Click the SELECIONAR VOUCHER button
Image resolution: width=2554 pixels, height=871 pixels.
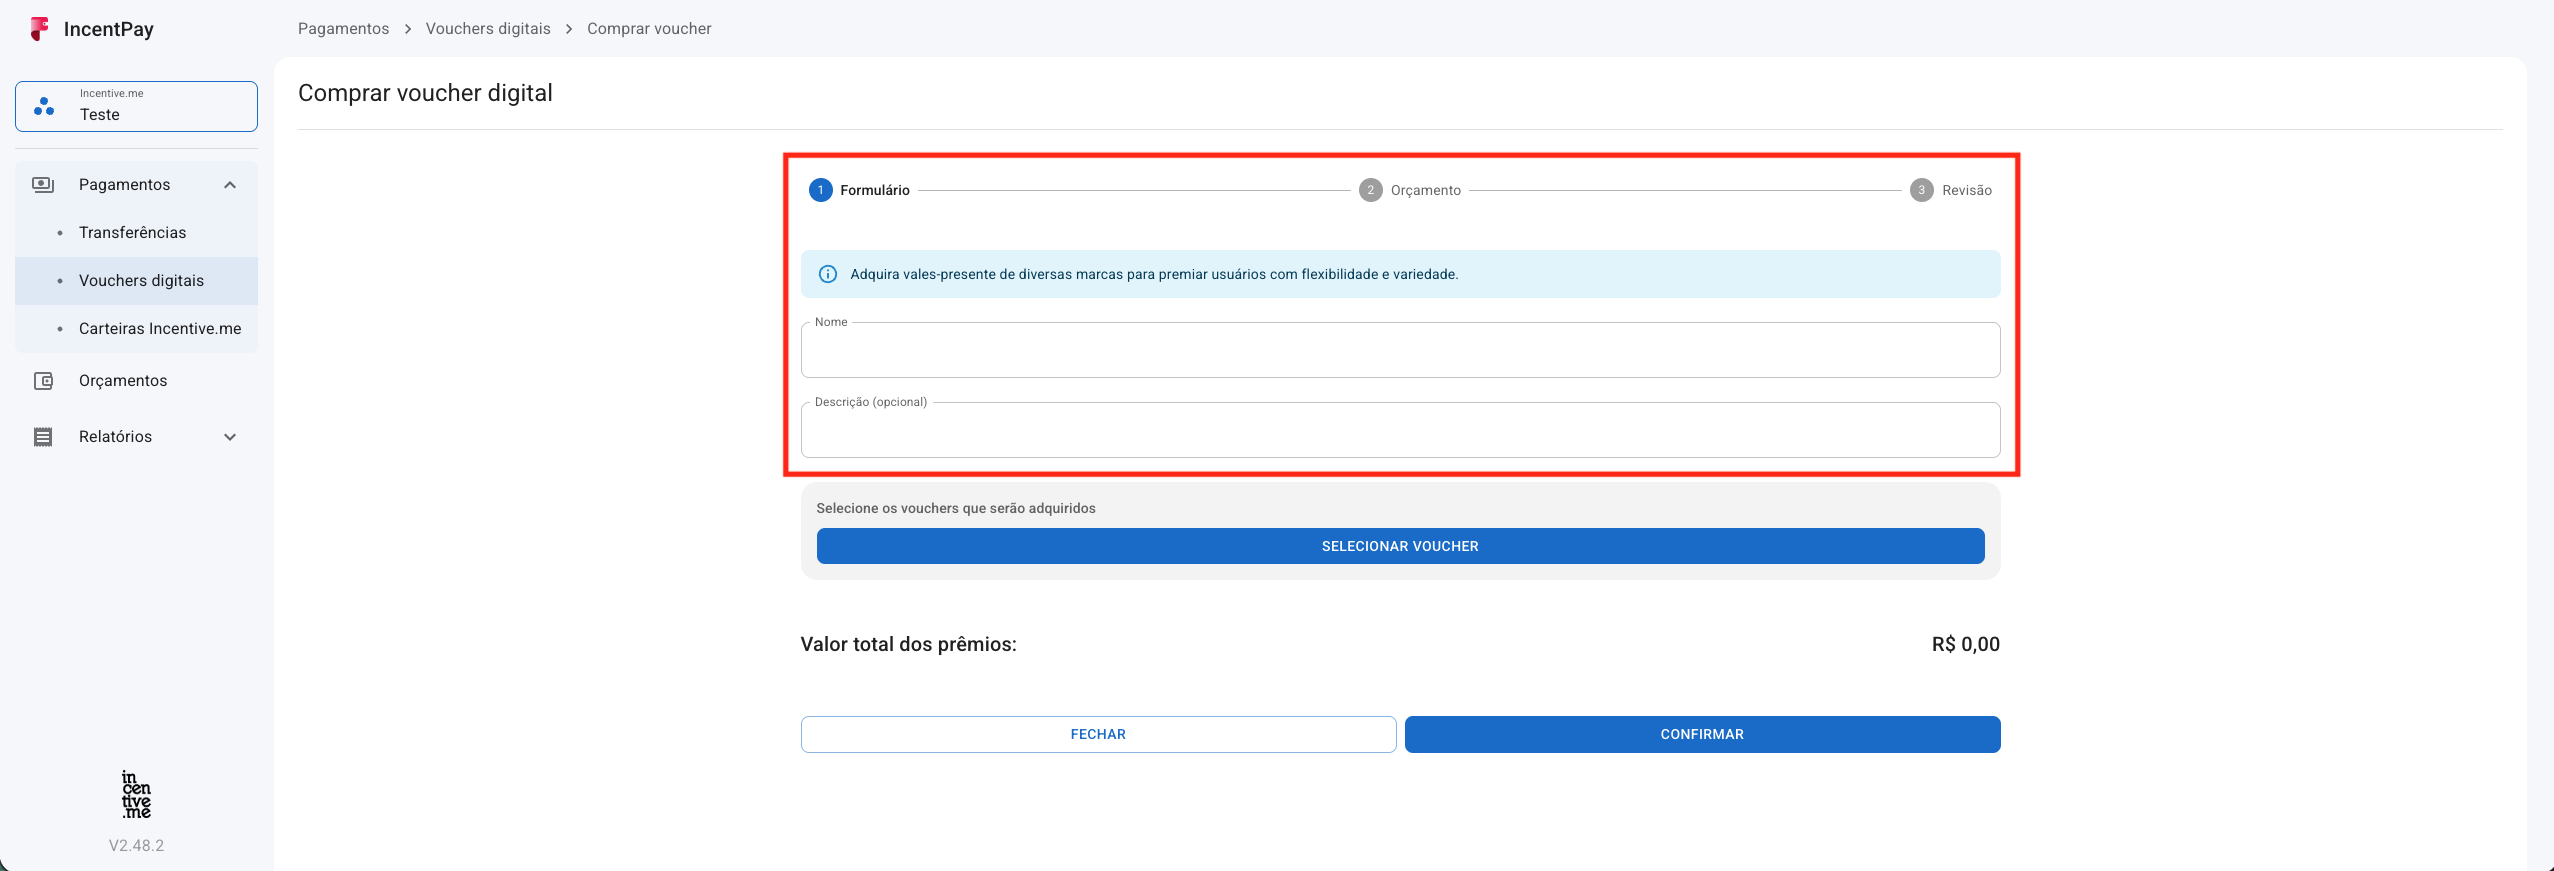(x=1400, y=546)
